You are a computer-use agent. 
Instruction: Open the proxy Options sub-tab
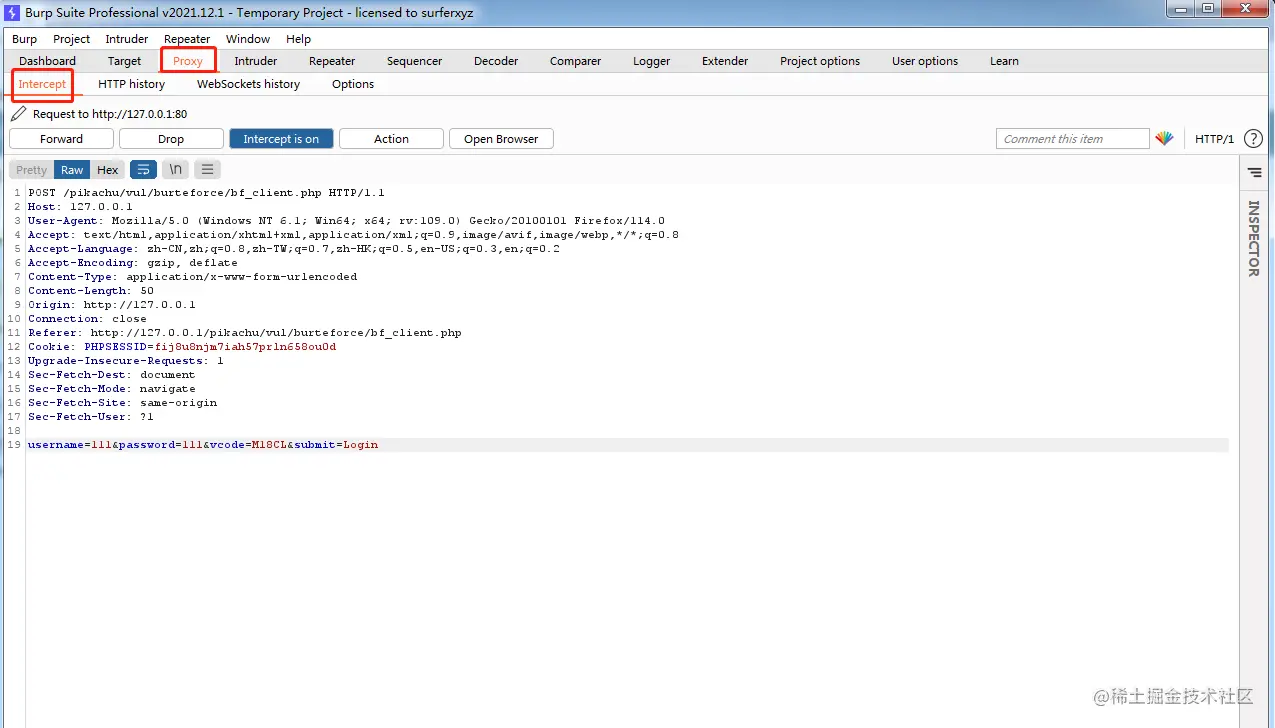click(x=353, y=84)
